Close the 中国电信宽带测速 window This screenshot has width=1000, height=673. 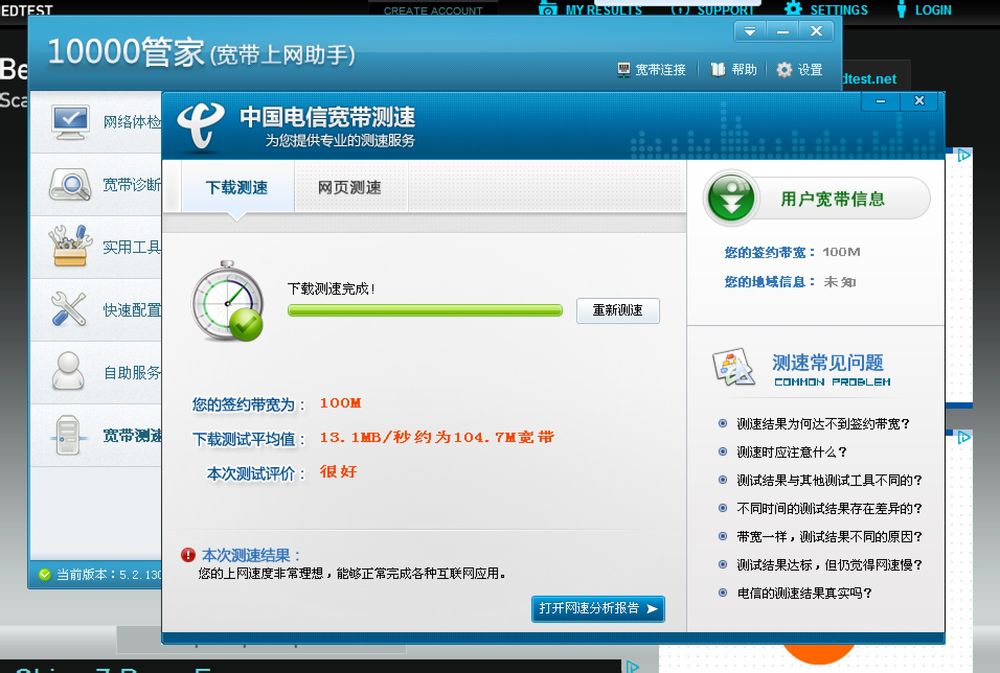point(919,101)
